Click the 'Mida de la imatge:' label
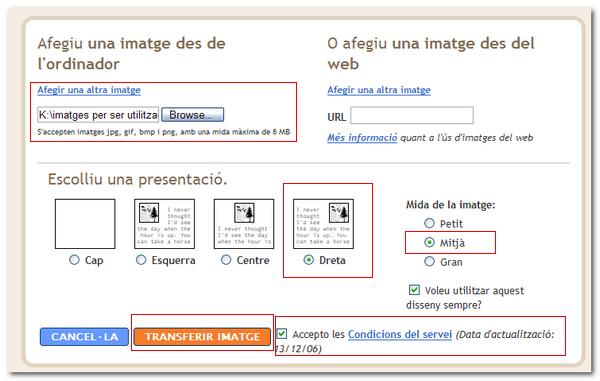 (x=450, y=205)
